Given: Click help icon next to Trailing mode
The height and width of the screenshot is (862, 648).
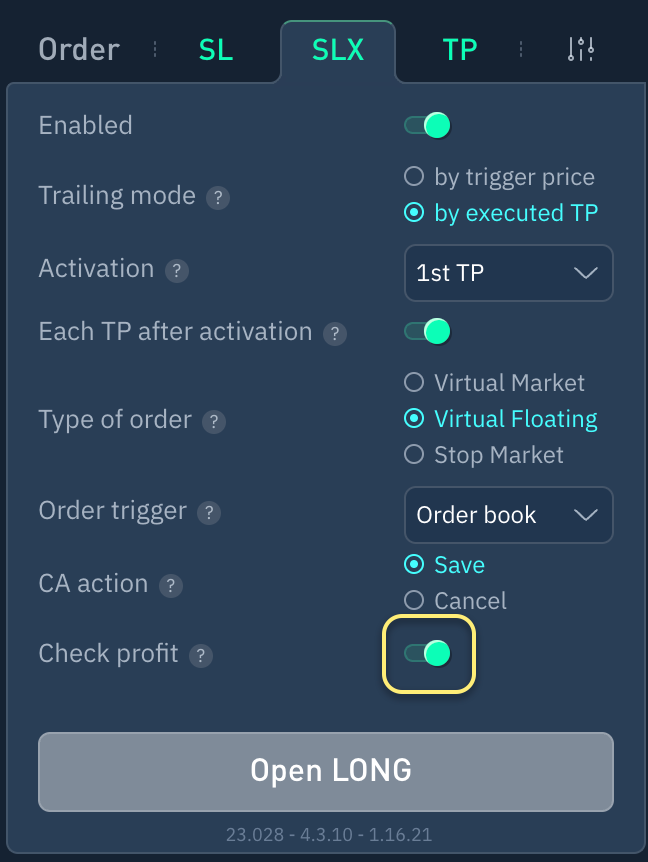Looking at the screenshot, I should pyautogui.click(x=218, y=198).
